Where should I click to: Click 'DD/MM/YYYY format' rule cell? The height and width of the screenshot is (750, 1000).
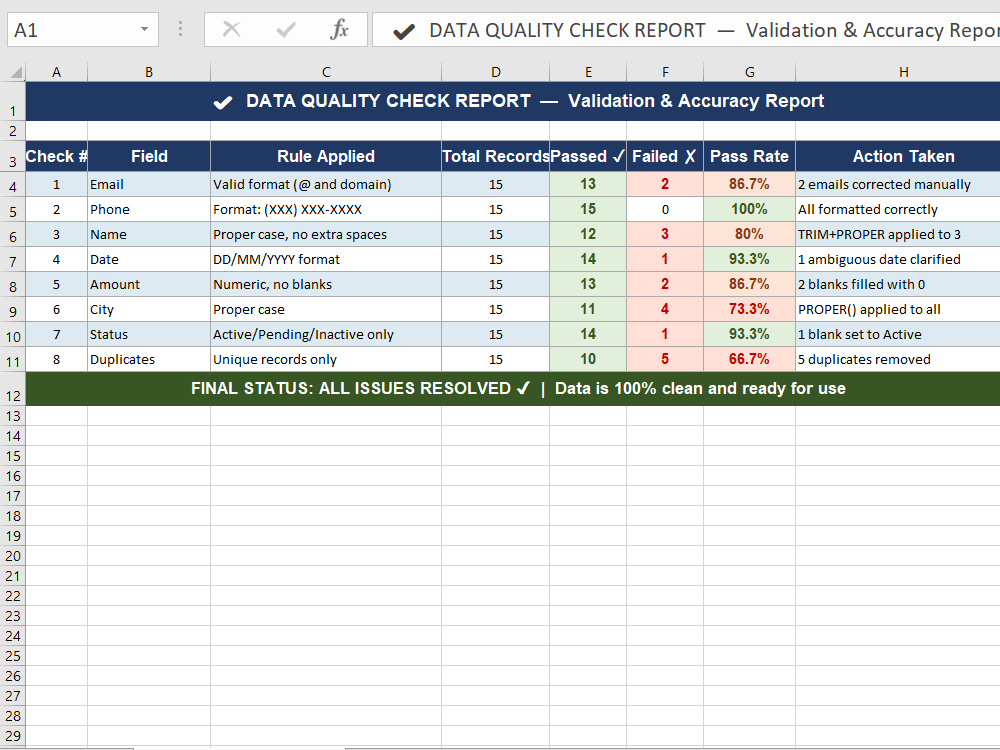click(326, 260)
